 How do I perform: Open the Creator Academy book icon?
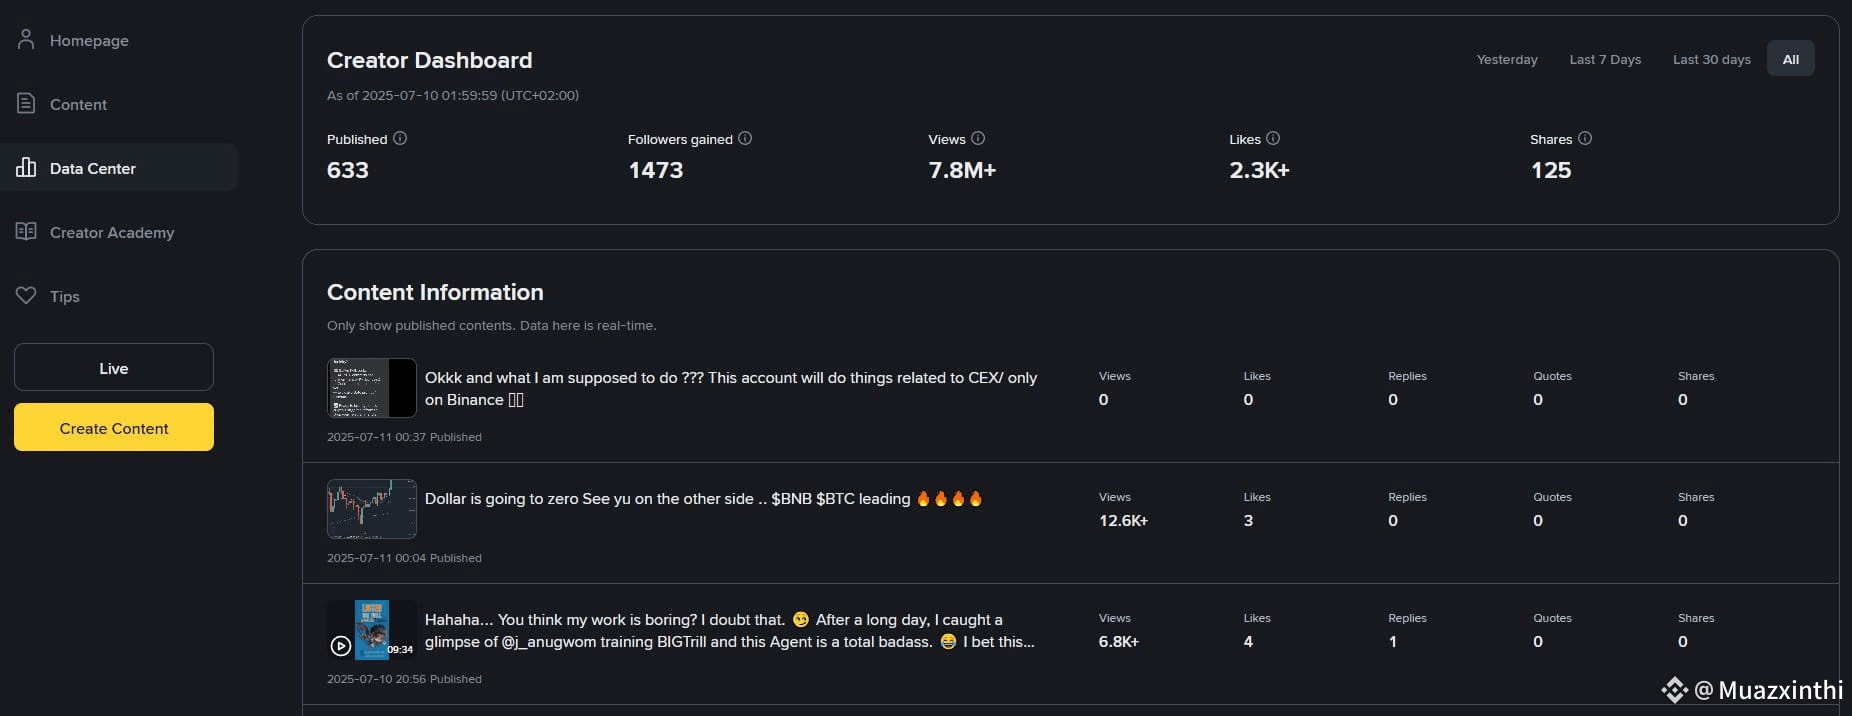pyautogui.click(x=27, y=231)
